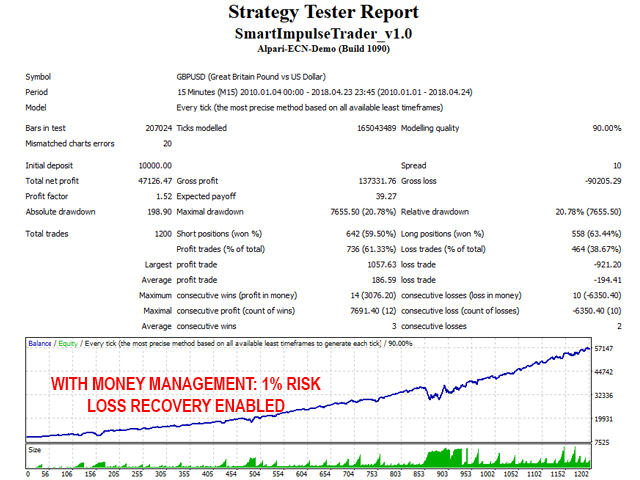Select the Average loss trade value -194.41

pos(607,280)
